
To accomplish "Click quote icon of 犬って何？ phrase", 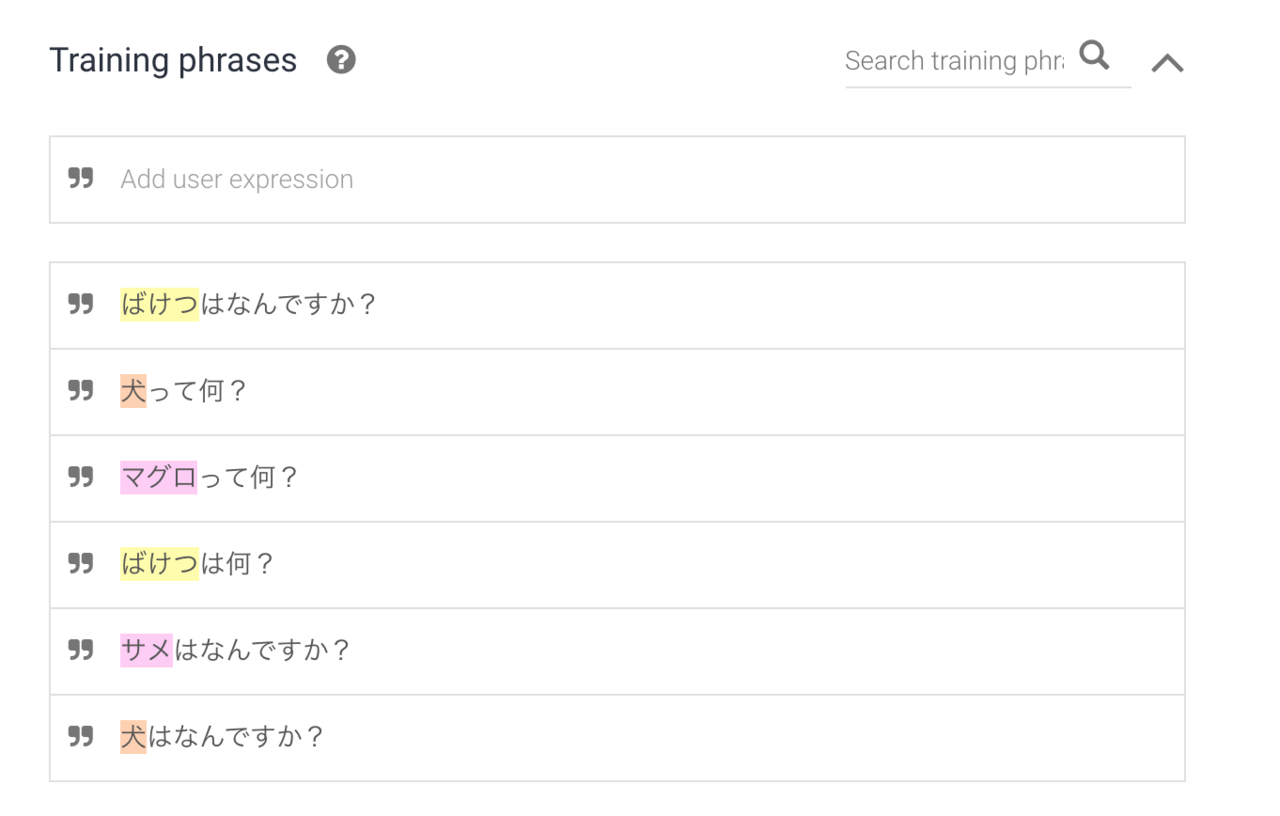I will (x=81, y=390).
